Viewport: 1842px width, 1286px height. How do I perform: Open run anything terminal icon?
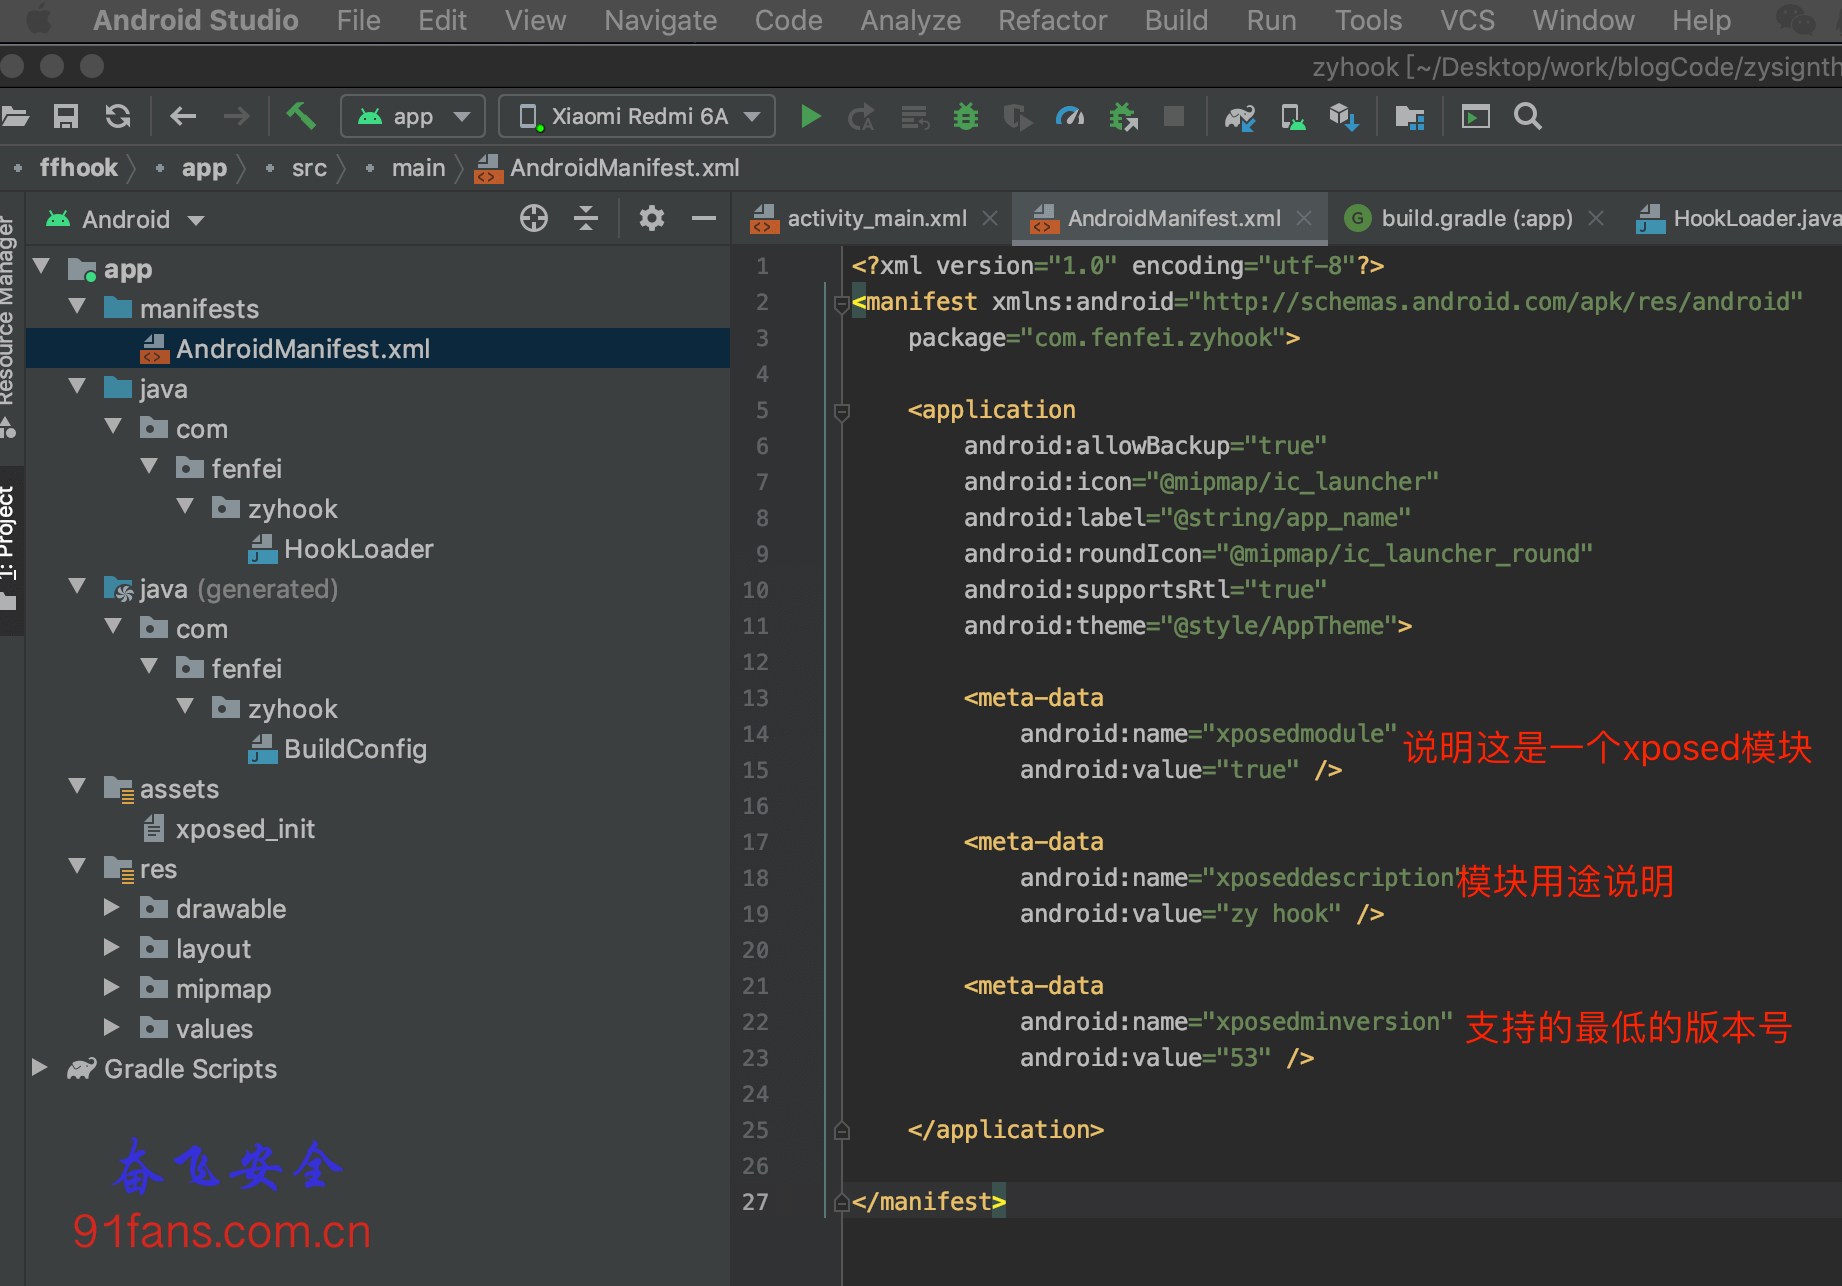point(1475,117)
